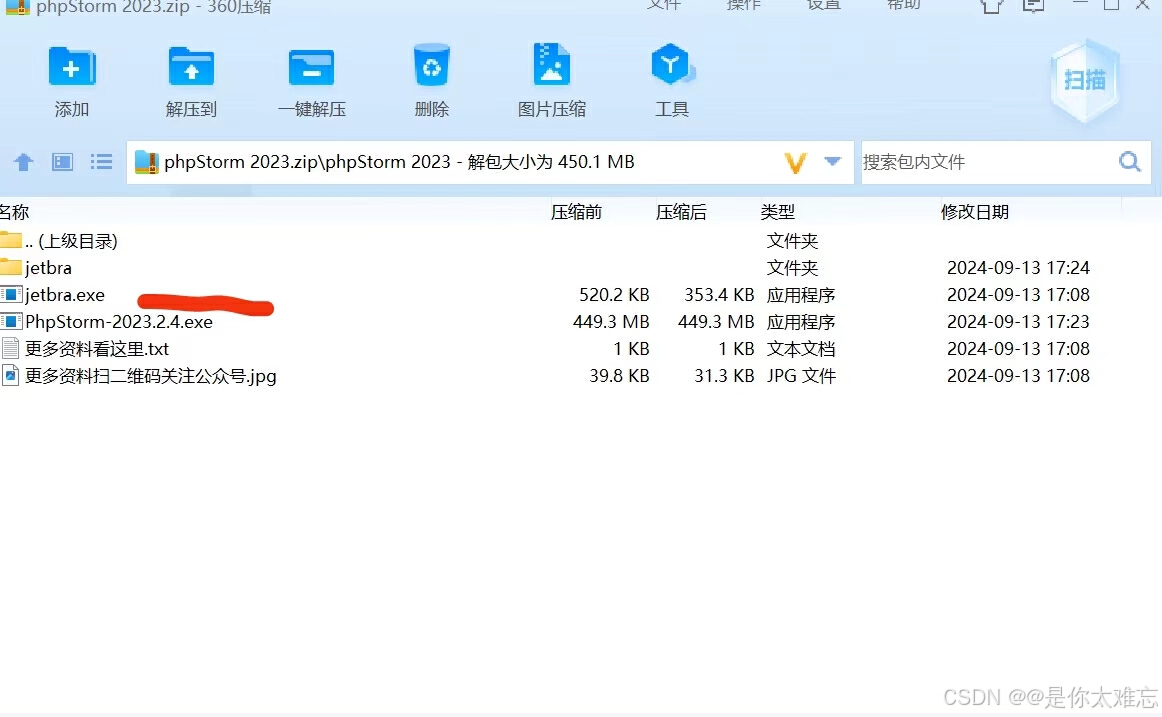The width and height of the screenshot is (1162, 717).
Task: Open the 图片压缩 image compression tool
Action: [x=551, y=65]
